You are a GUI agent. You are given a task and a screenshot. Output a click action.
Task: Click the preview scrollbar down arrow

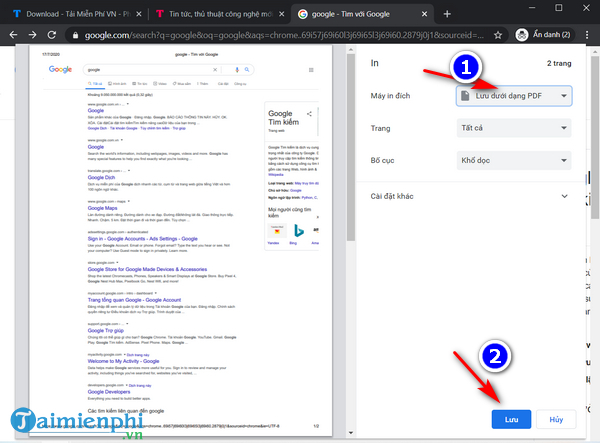[351, 433]
